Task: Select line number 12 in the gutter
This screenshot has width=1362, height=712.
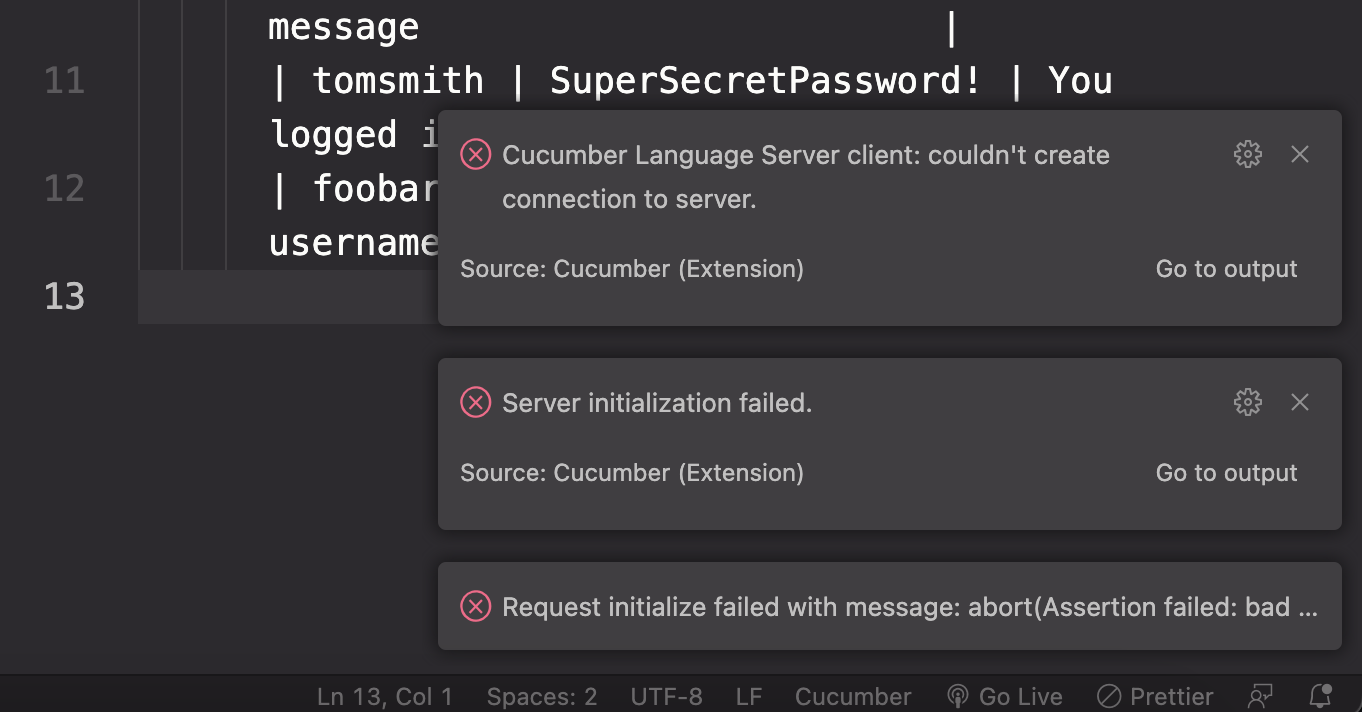Action: point(63,188)
